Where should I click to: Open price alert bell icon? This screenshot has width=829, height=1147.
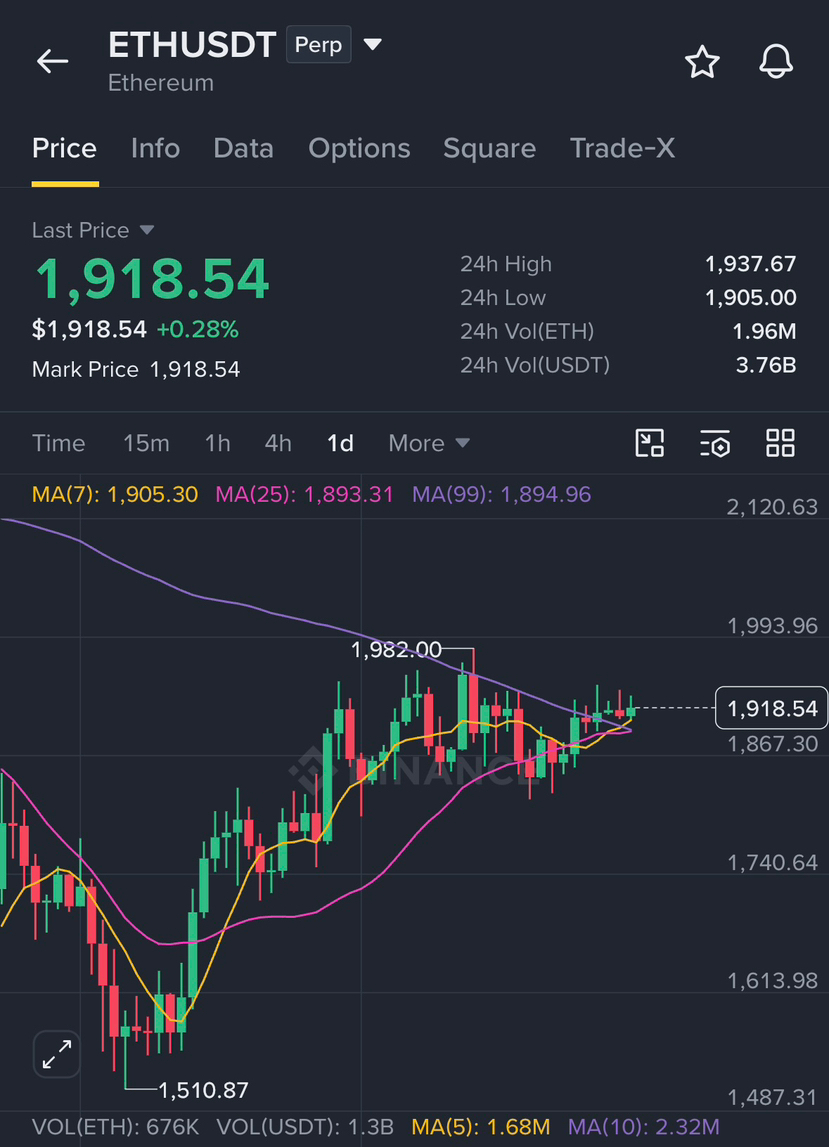click(x=776, y=61)
